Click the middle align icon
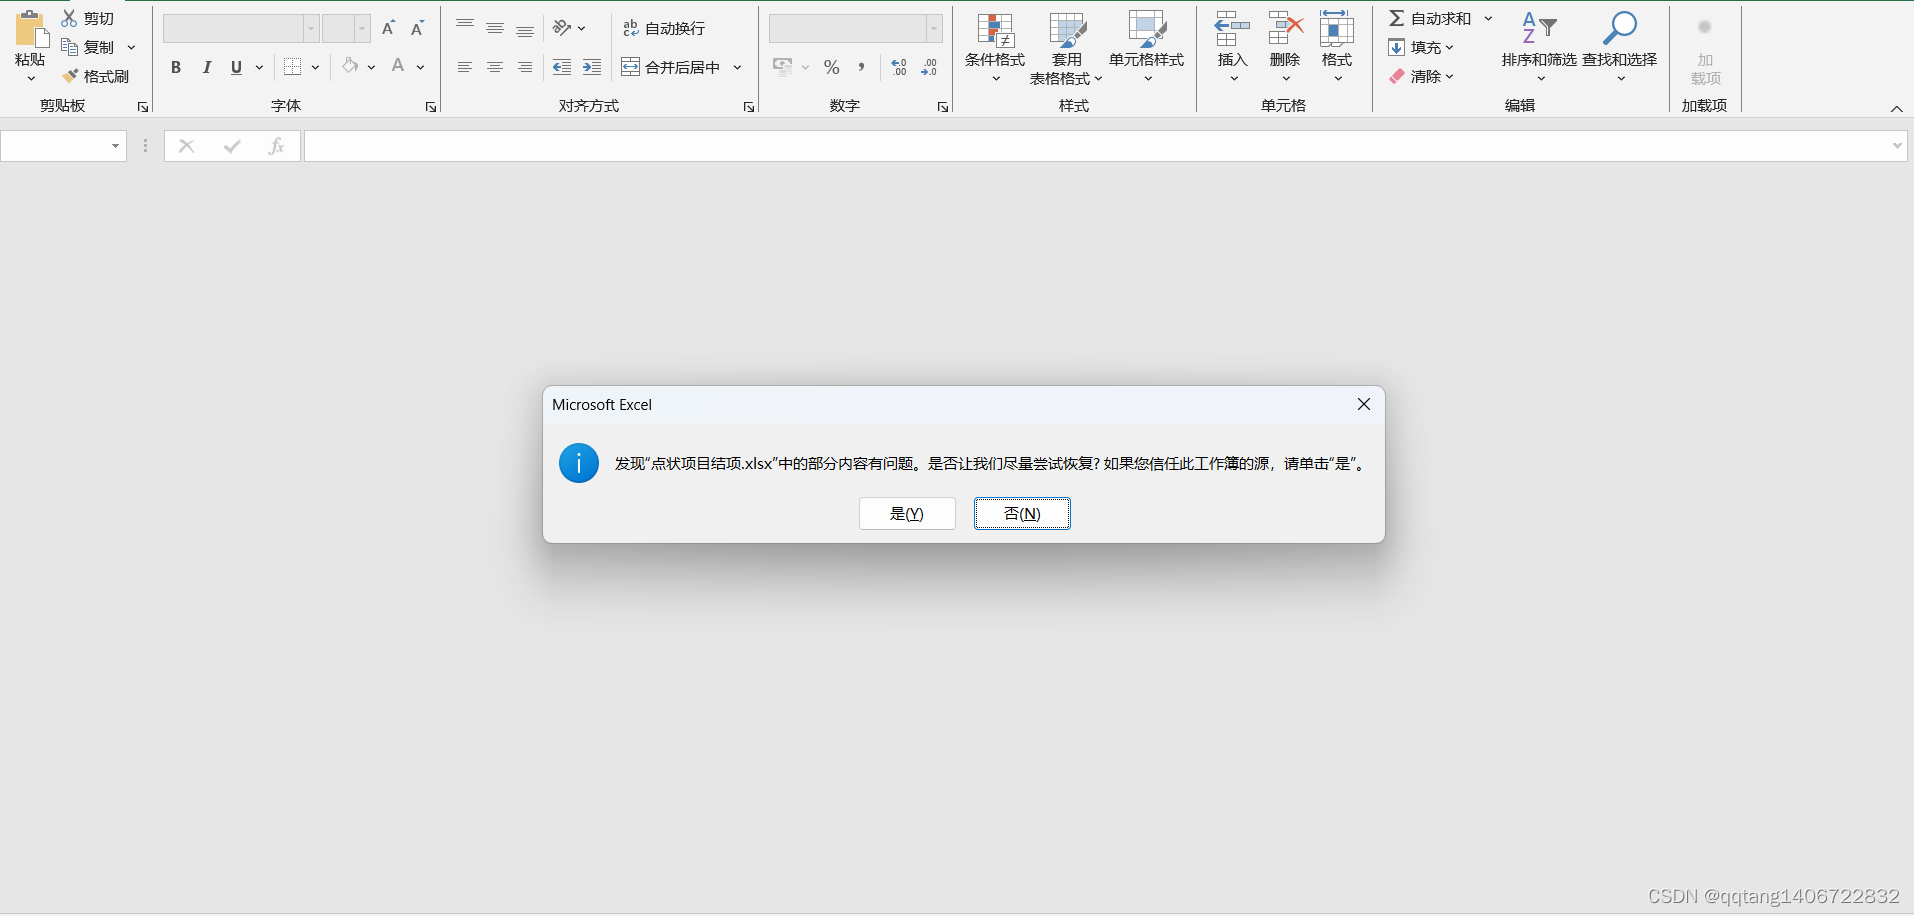This screenshot has width=1914, height=916. (495, 28)
